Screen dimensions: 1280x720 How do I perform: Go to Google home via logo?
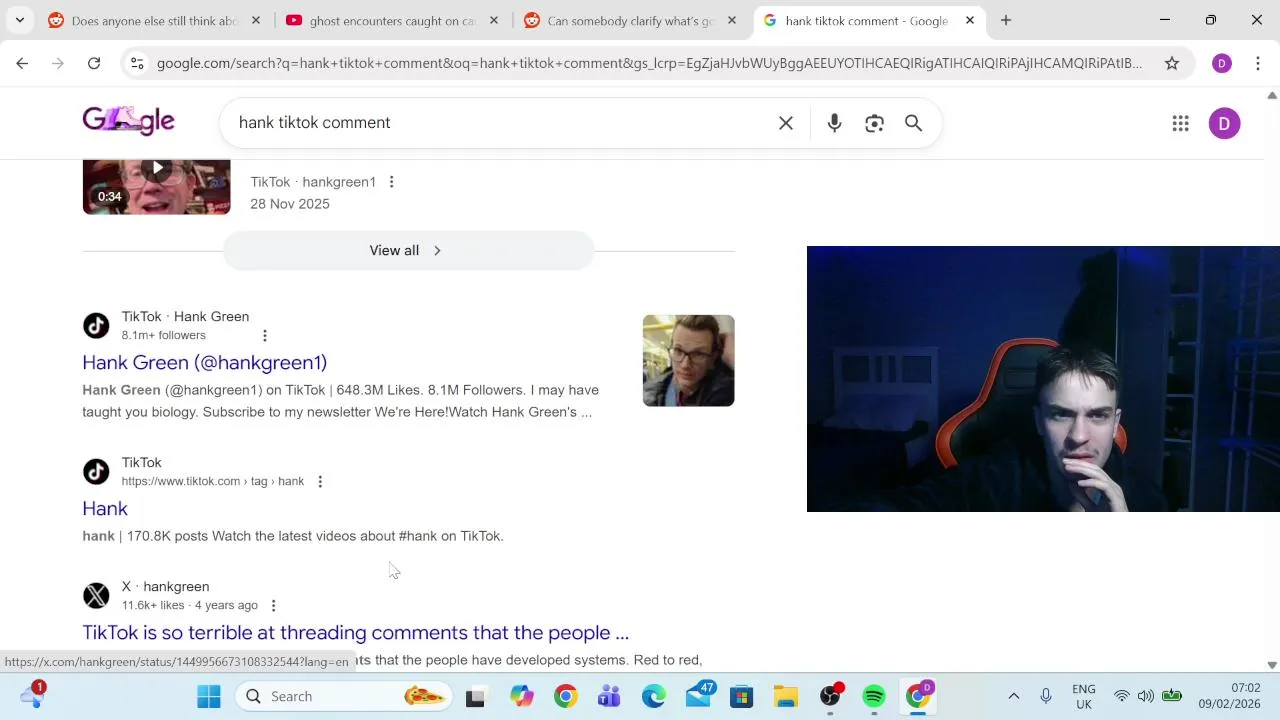pyautogui.click(x=128, y=121)
